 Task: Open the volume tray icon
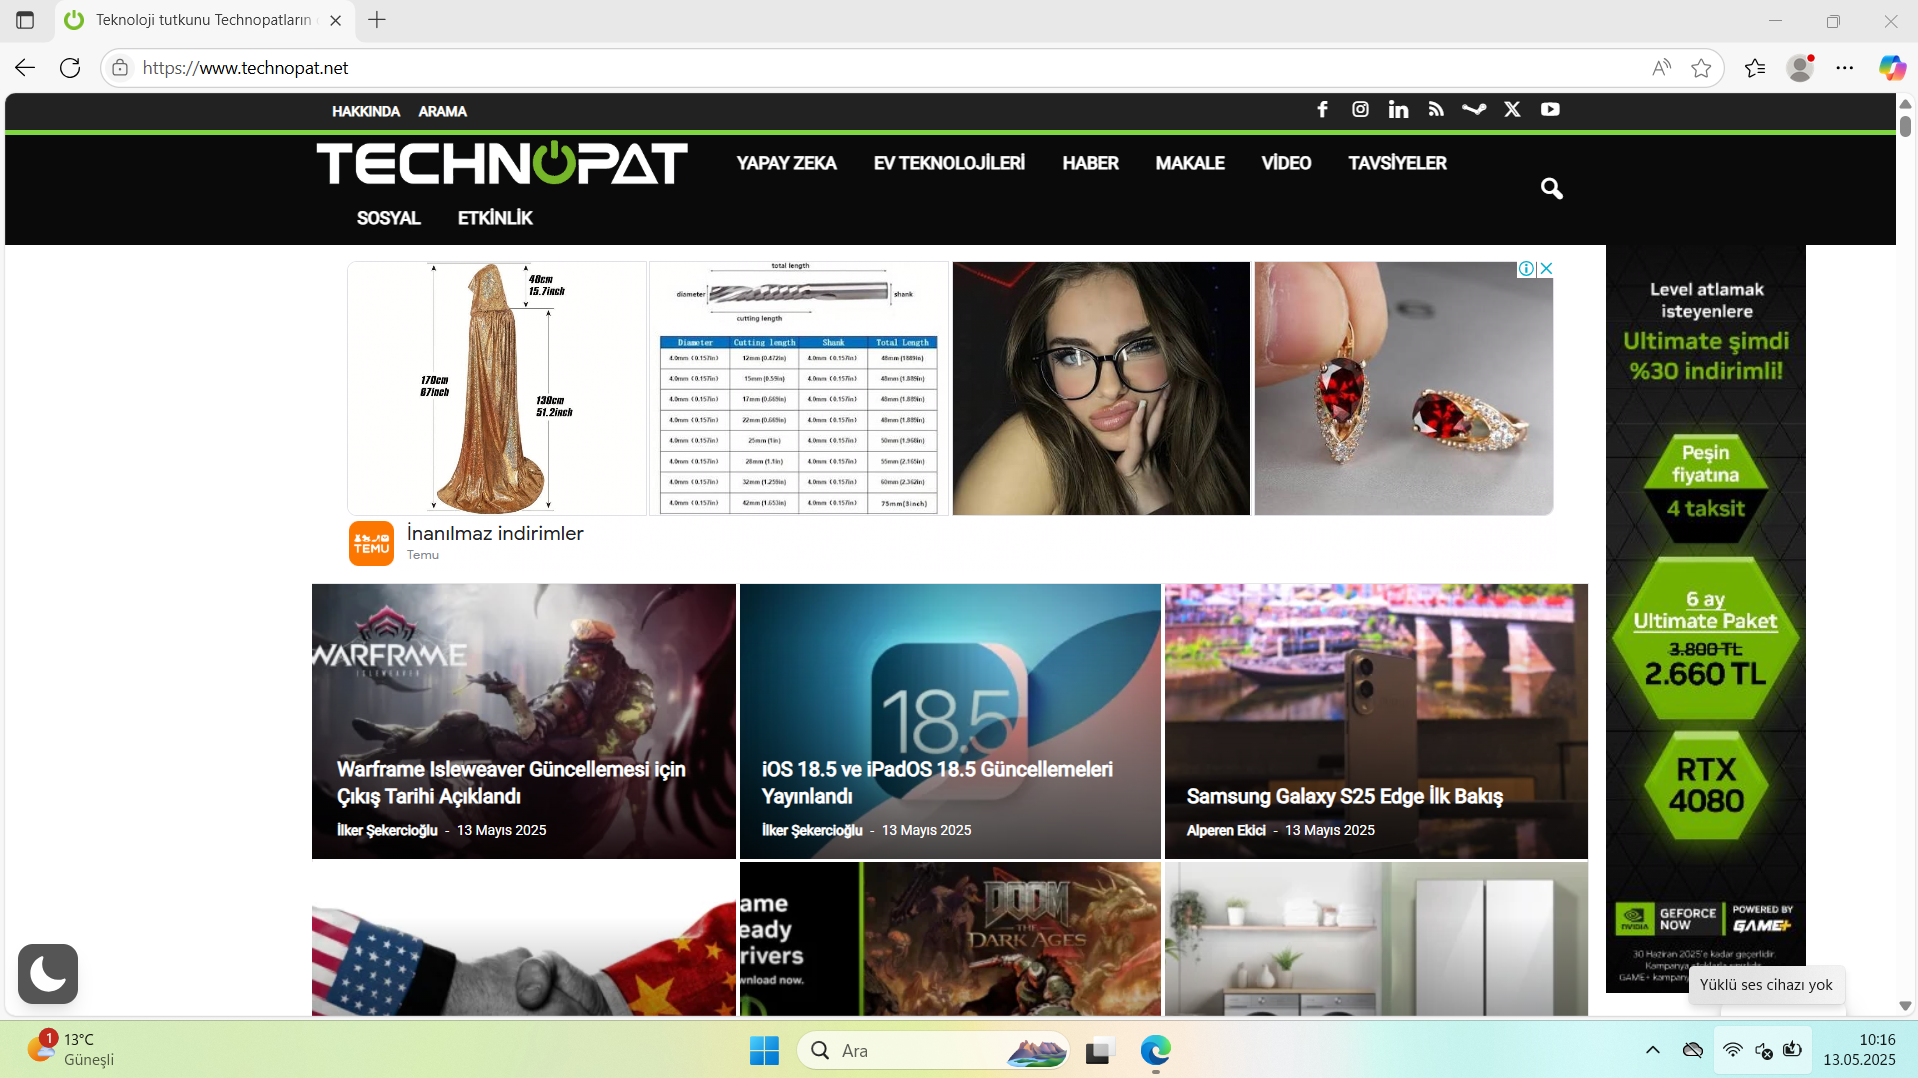1764,1050
